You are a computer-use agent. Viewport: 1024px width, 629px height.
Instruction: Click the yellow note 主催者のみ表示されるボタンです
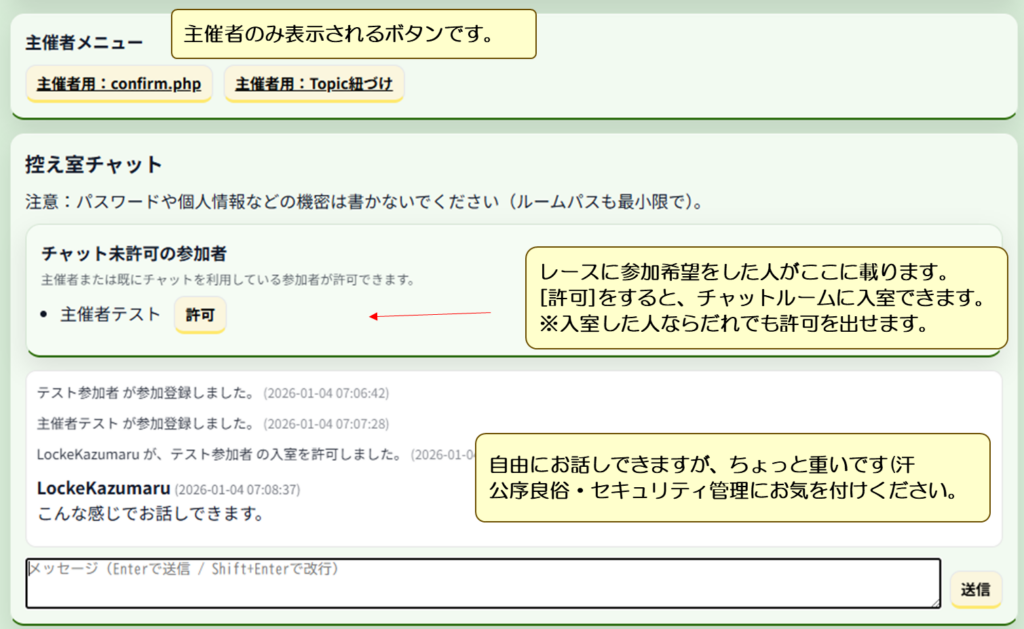354,34
